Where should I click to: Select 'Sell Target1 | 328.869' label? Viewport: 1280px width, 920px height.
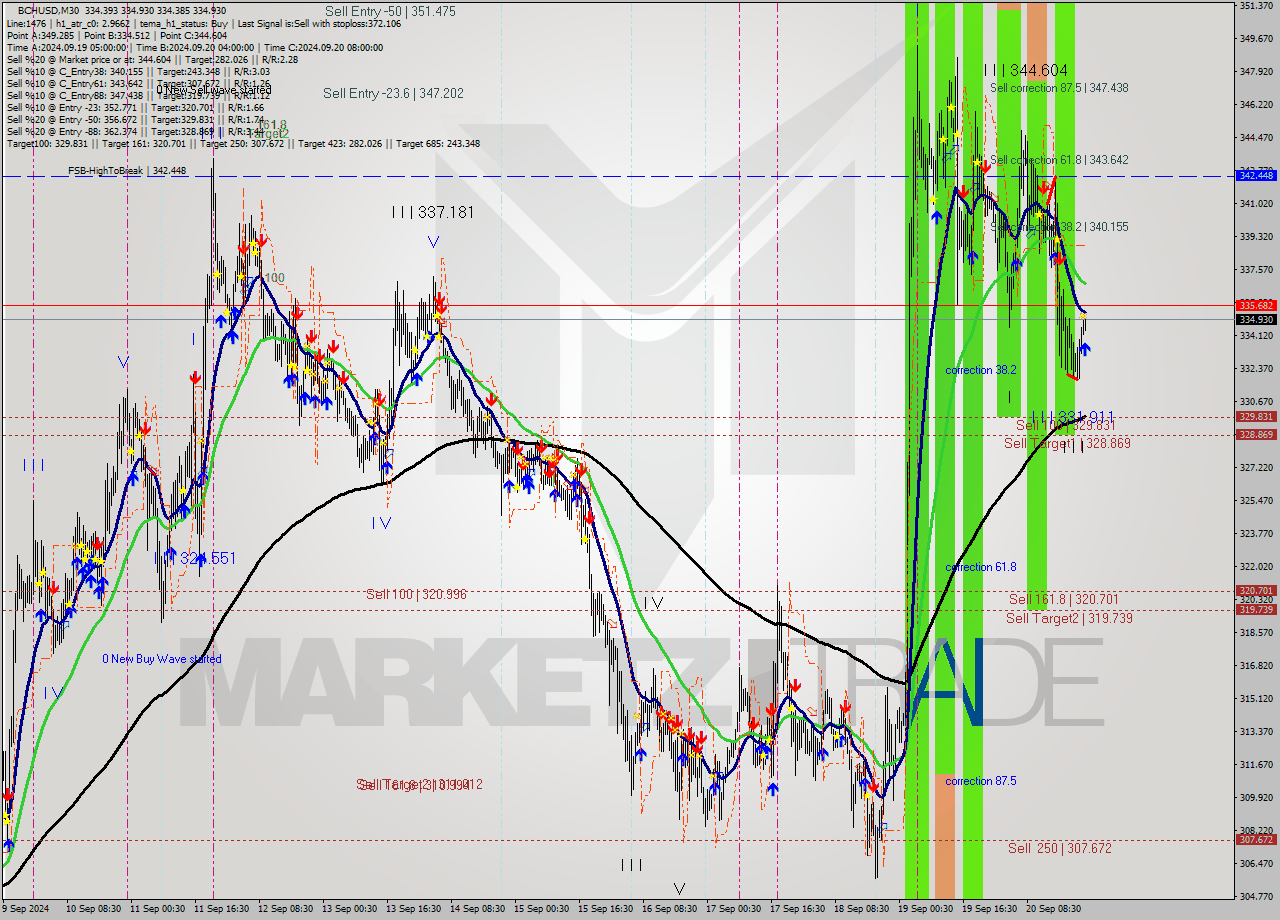1068,443
